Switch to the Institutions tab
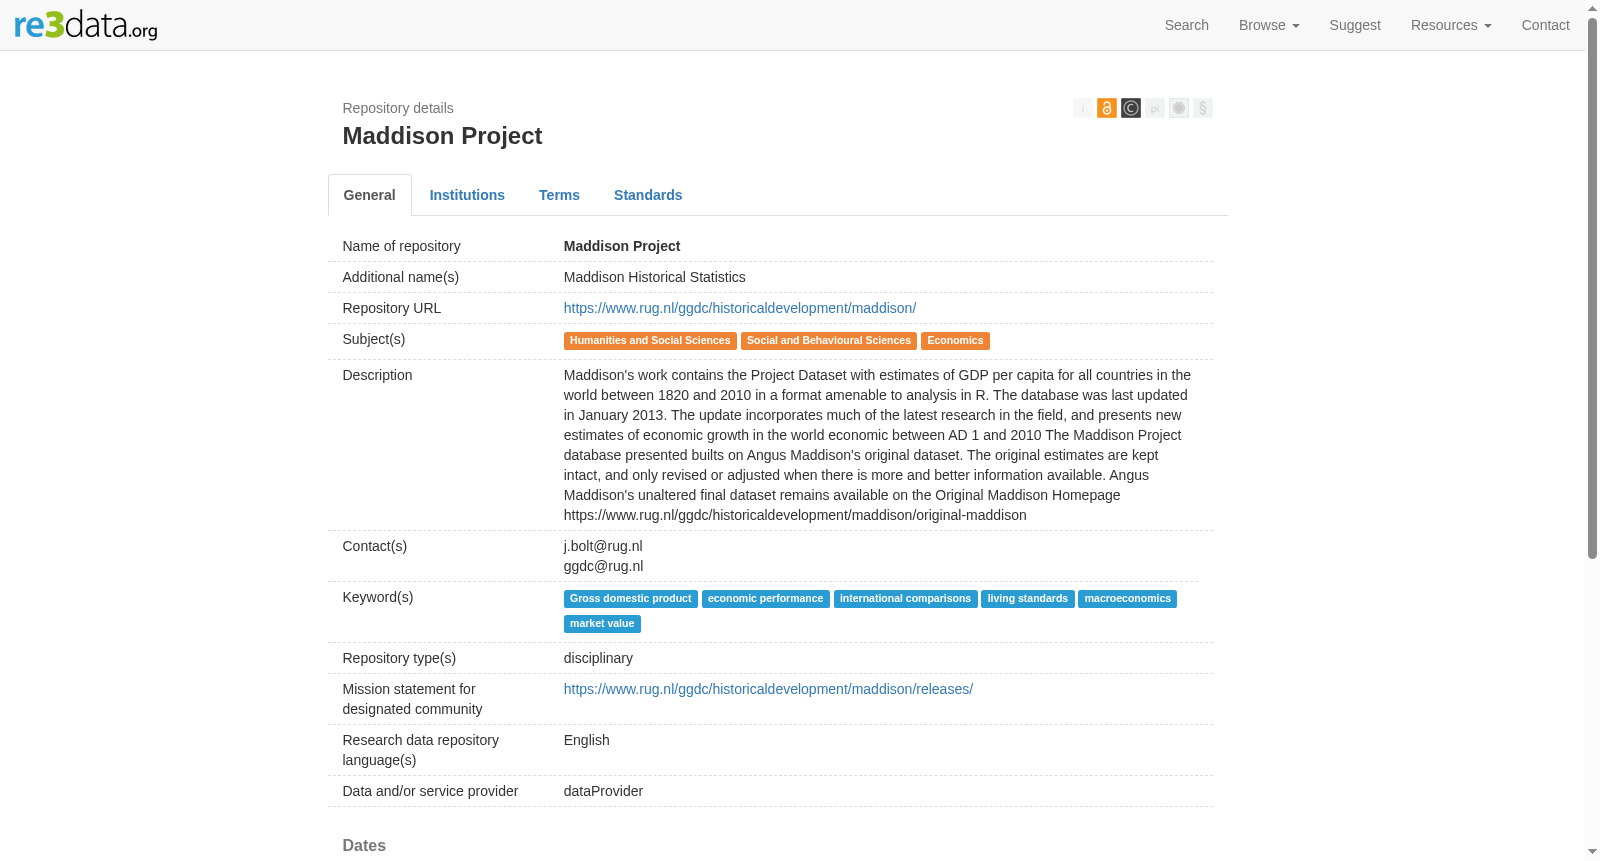The image size is (1600, 861). (467, 195)
